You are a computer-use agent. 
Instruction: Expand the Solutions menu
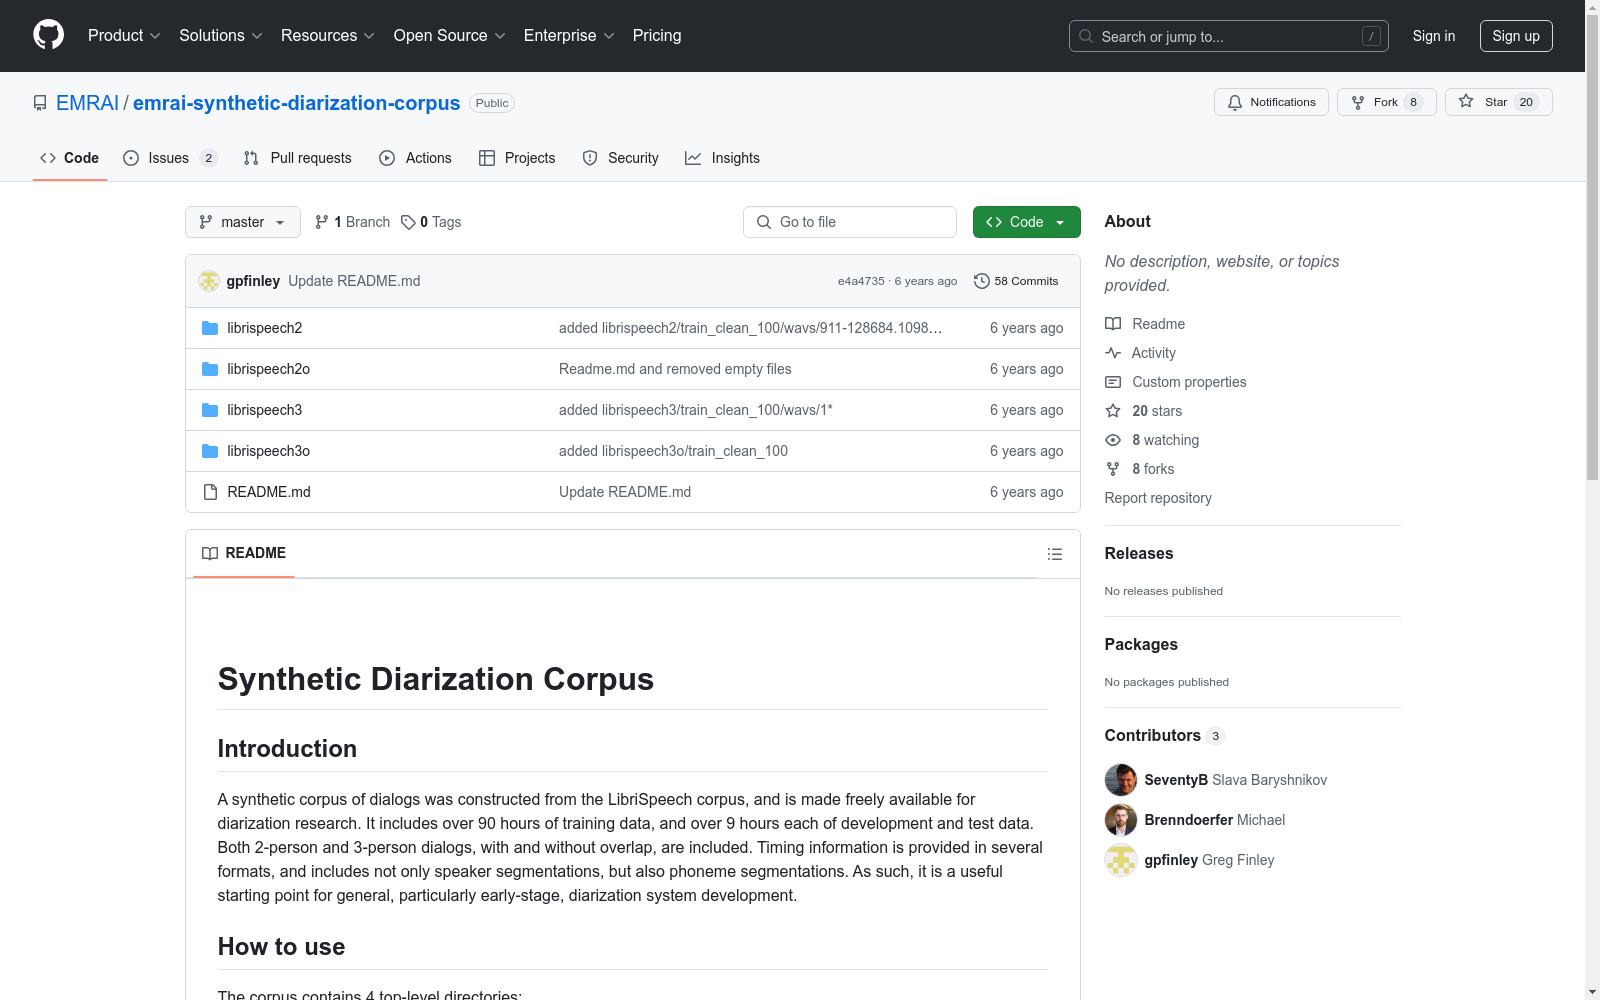pos(221,36)
